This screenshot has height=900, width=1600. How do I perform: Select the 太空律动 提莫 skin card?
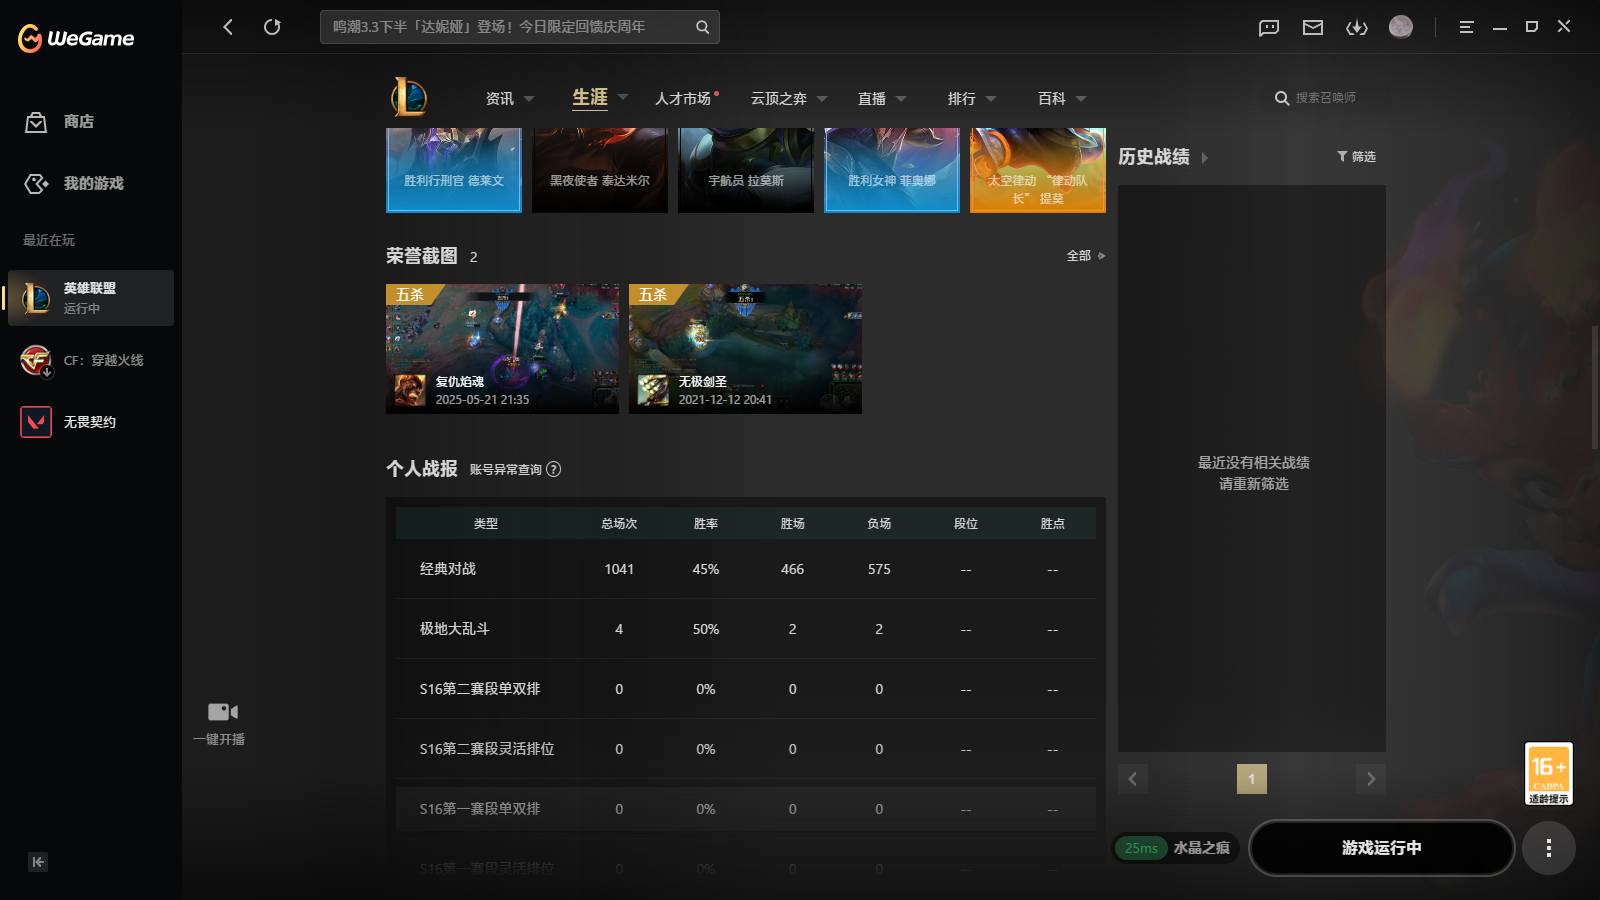pyautogui.click(x=1038, y=170)
